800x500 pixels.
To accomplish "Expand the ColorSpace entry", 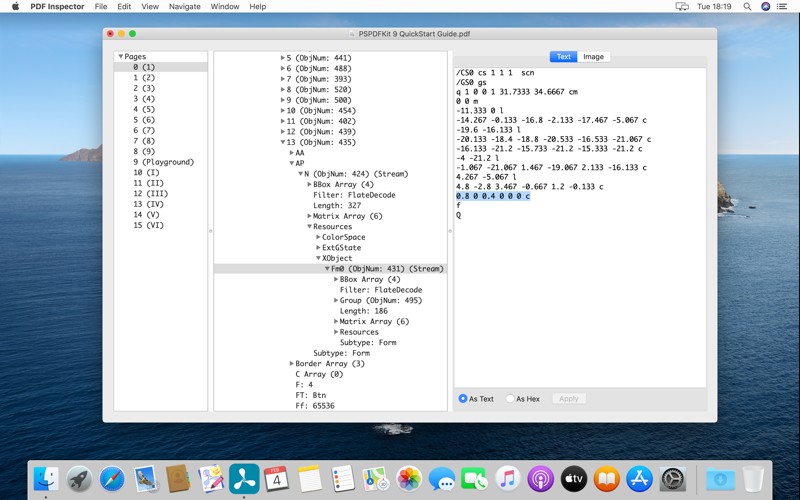I will [x=318, y=237].
